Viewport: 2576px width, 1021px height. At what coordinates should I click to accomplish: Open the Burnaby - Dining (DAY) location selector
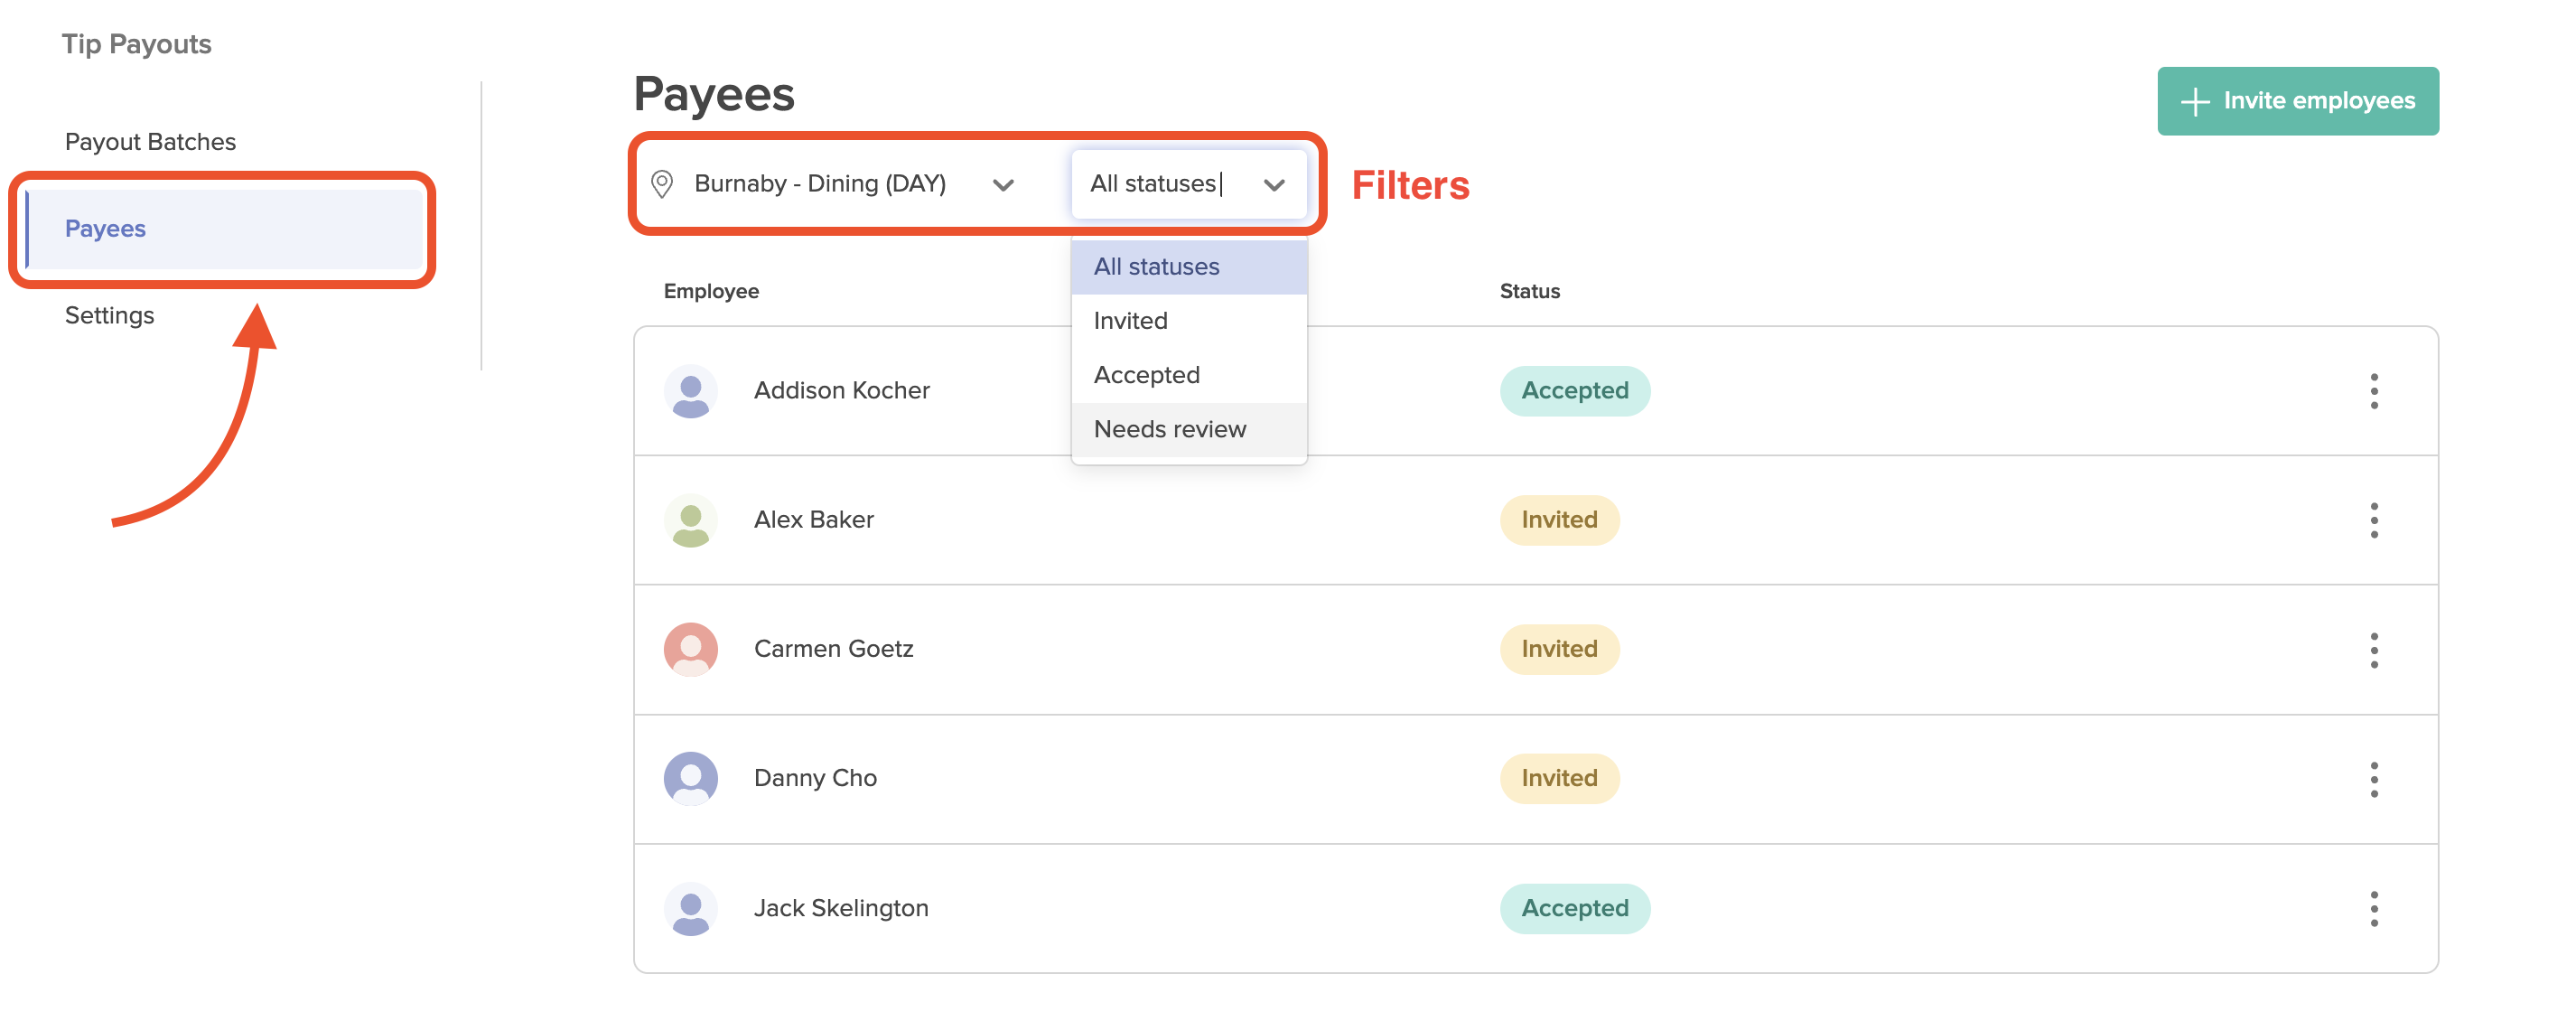(x=834, y=184)
